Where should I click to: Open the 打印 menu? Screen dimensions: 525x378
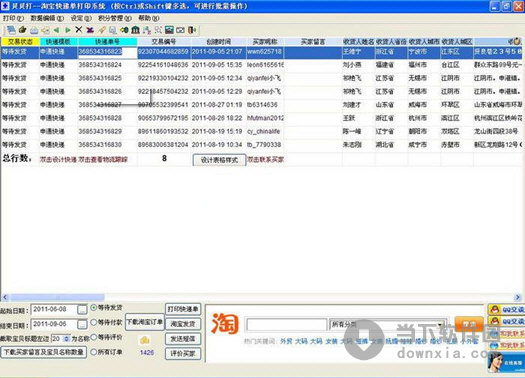pyautogui.click(x=13, y=18)
